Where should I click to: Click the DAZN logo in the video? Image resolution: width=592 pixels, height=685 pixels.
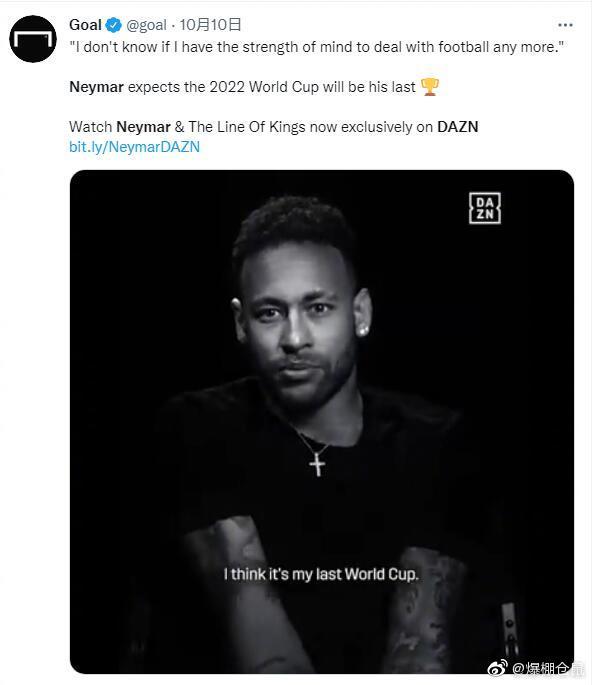(485, 208)
